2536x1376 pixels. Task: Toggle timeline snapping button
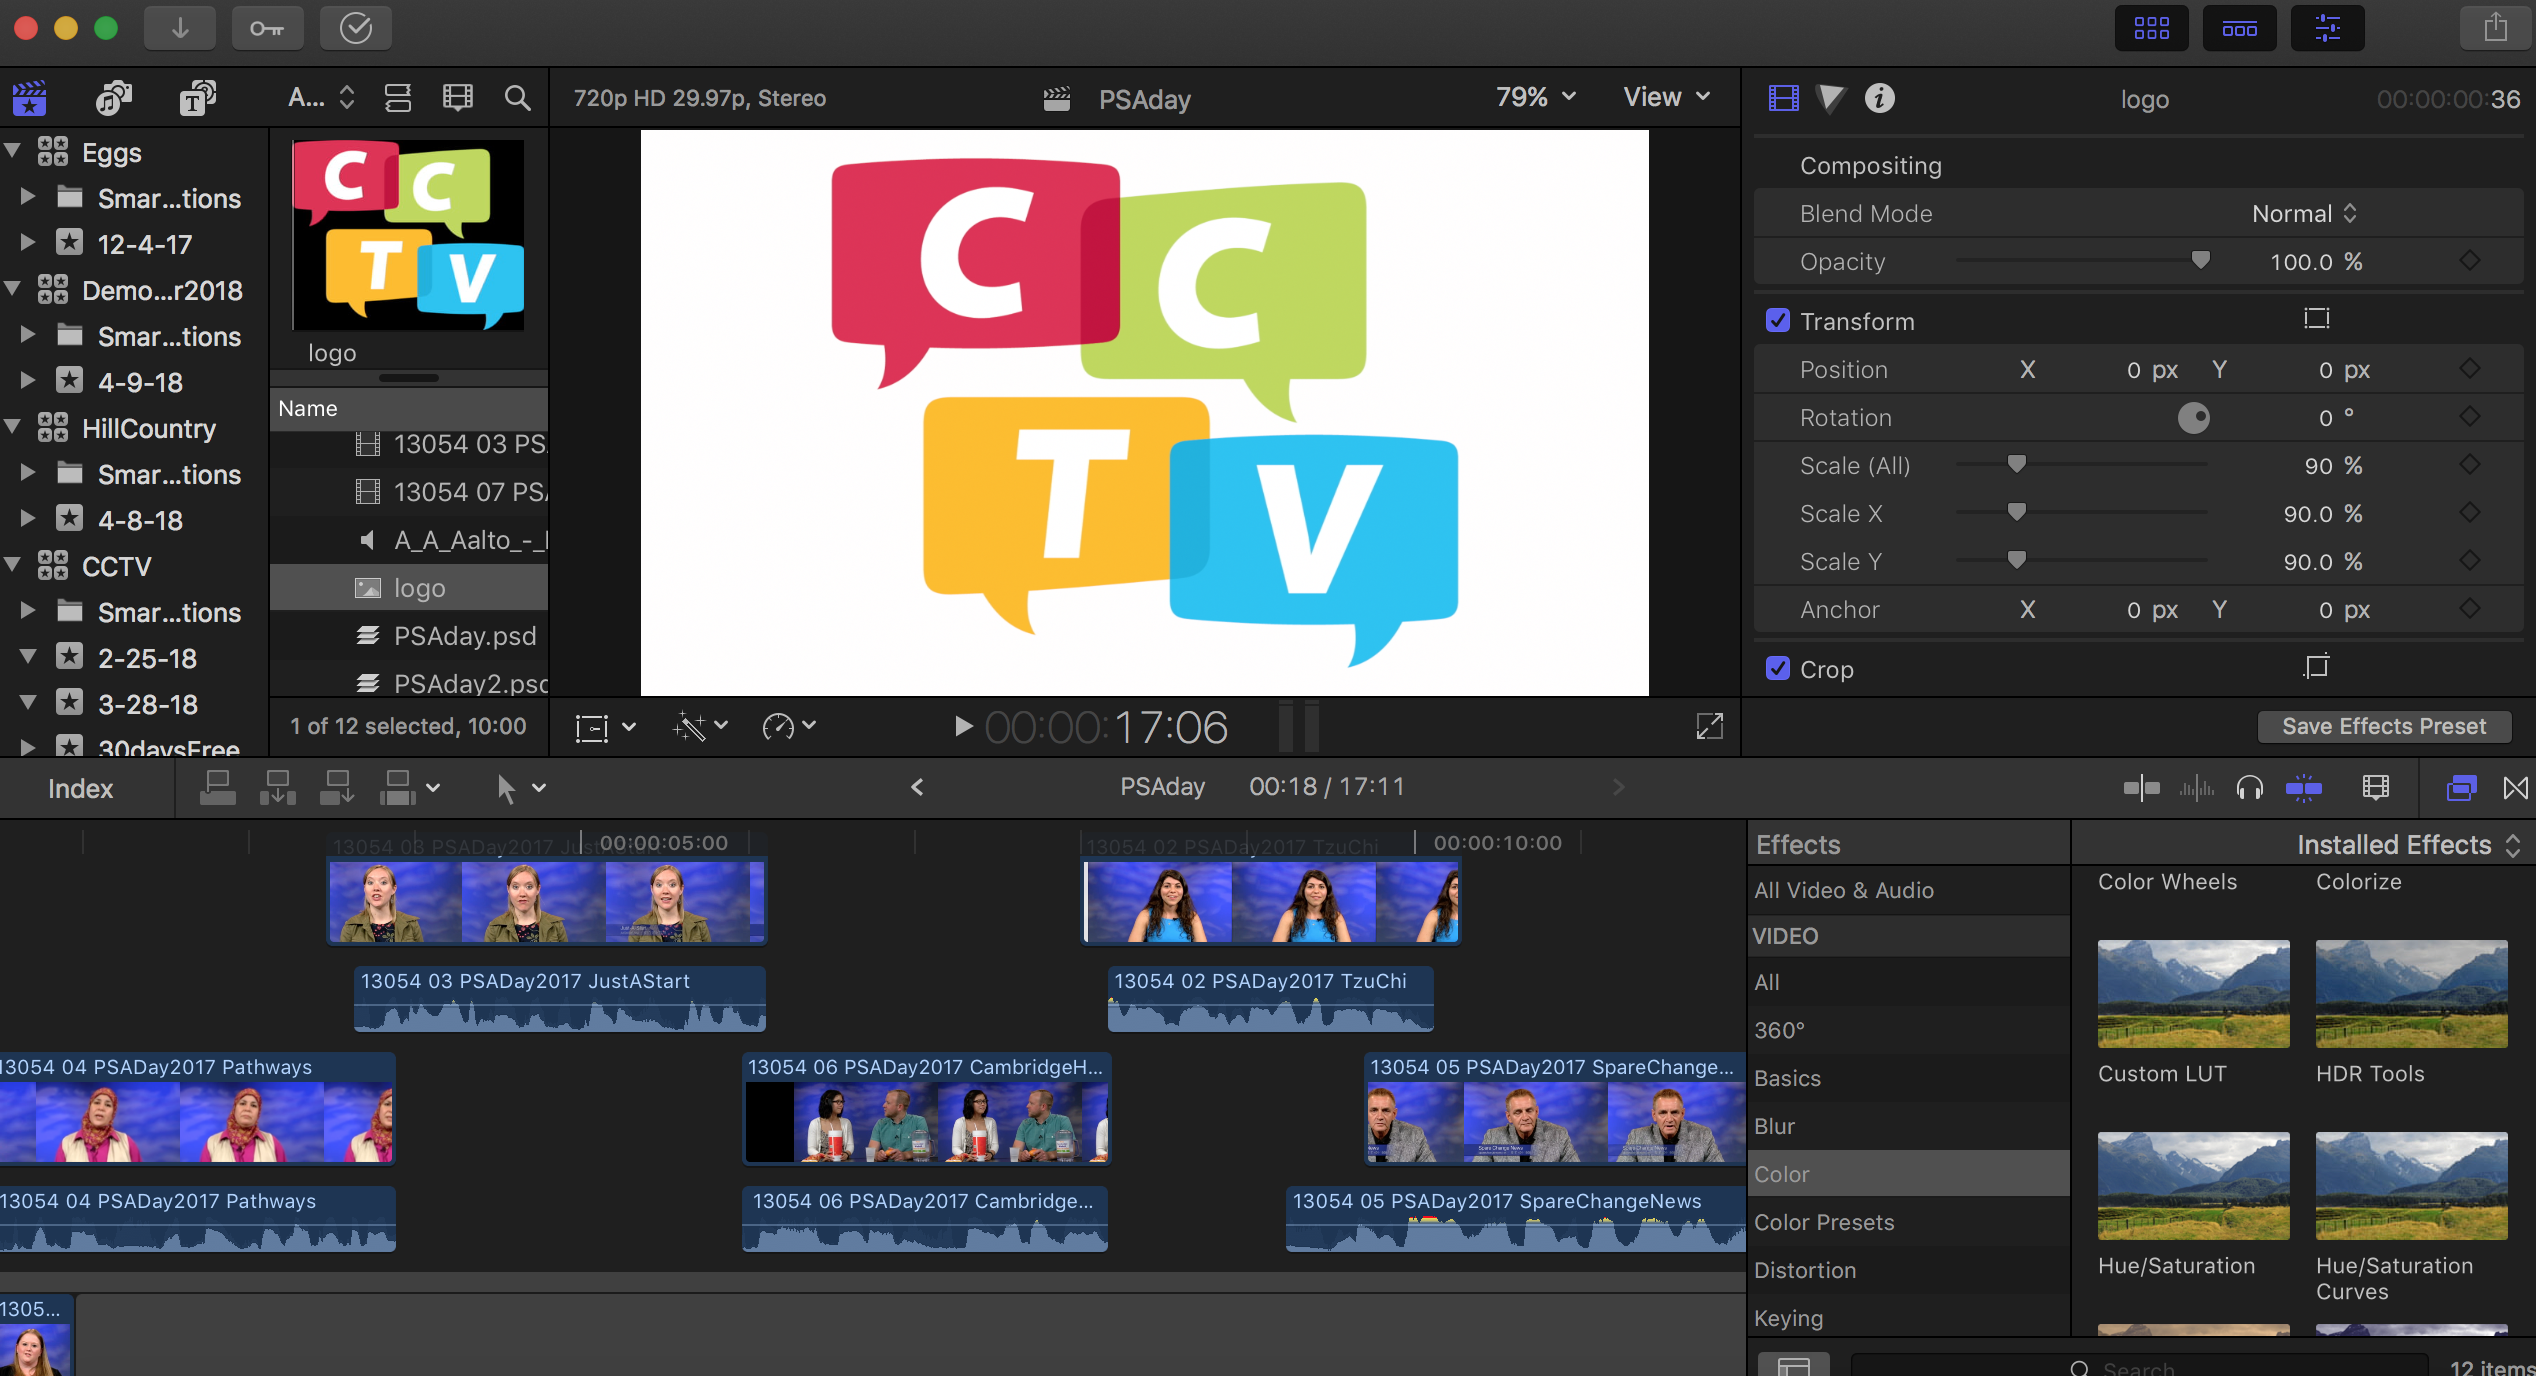[2304, 788]
